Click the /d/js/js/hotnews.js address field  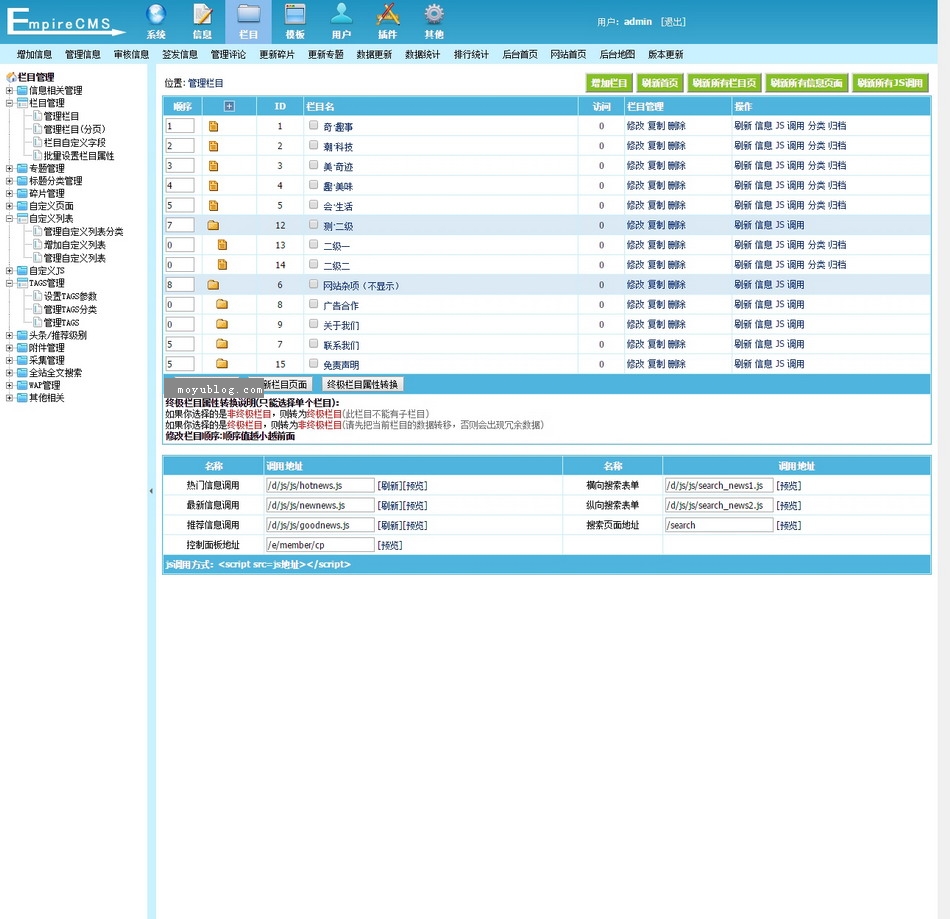point(320,485)
